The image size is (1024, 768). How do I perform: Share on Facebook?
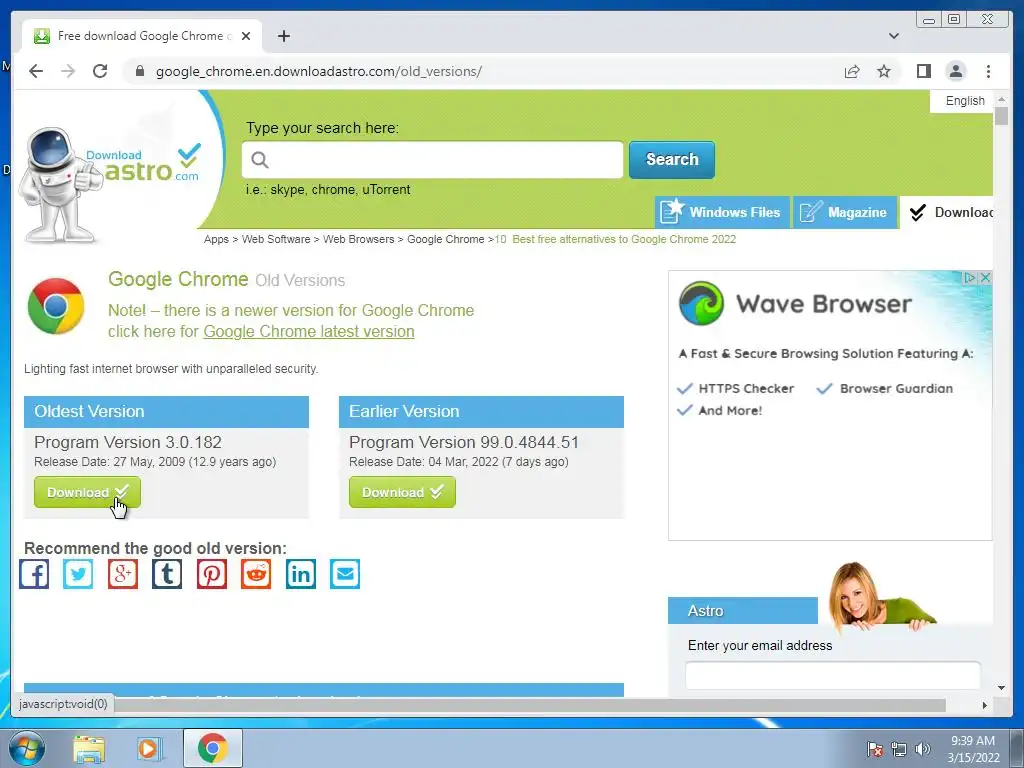[x=34, y=574]
